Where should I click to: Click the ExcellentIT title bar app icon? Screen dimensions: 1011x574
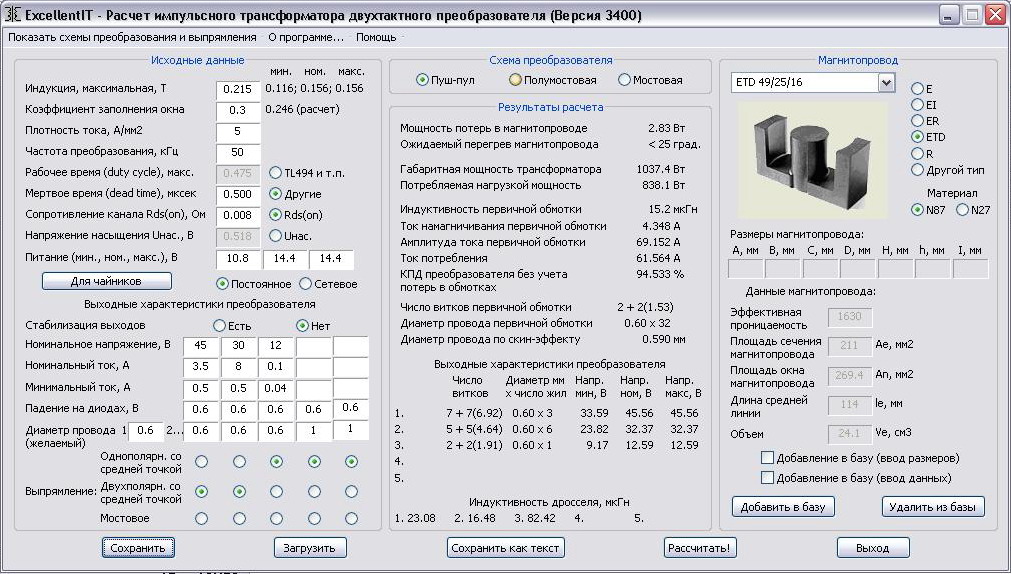click(x=13, y=15)
